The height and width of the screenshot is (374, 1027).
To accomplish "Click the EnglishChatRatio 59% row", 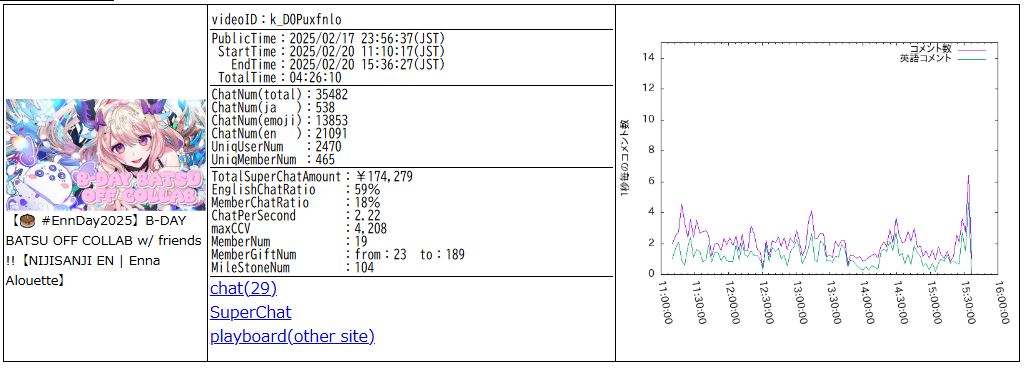I will 295,190.
